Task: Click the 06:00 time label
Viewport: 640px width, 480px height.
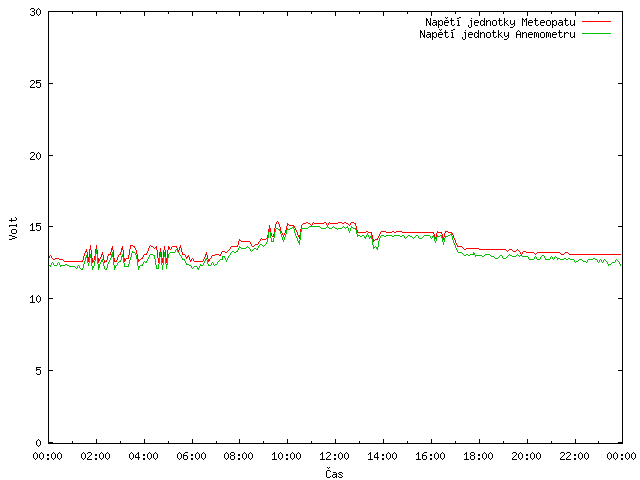Action: pos(191,456)
